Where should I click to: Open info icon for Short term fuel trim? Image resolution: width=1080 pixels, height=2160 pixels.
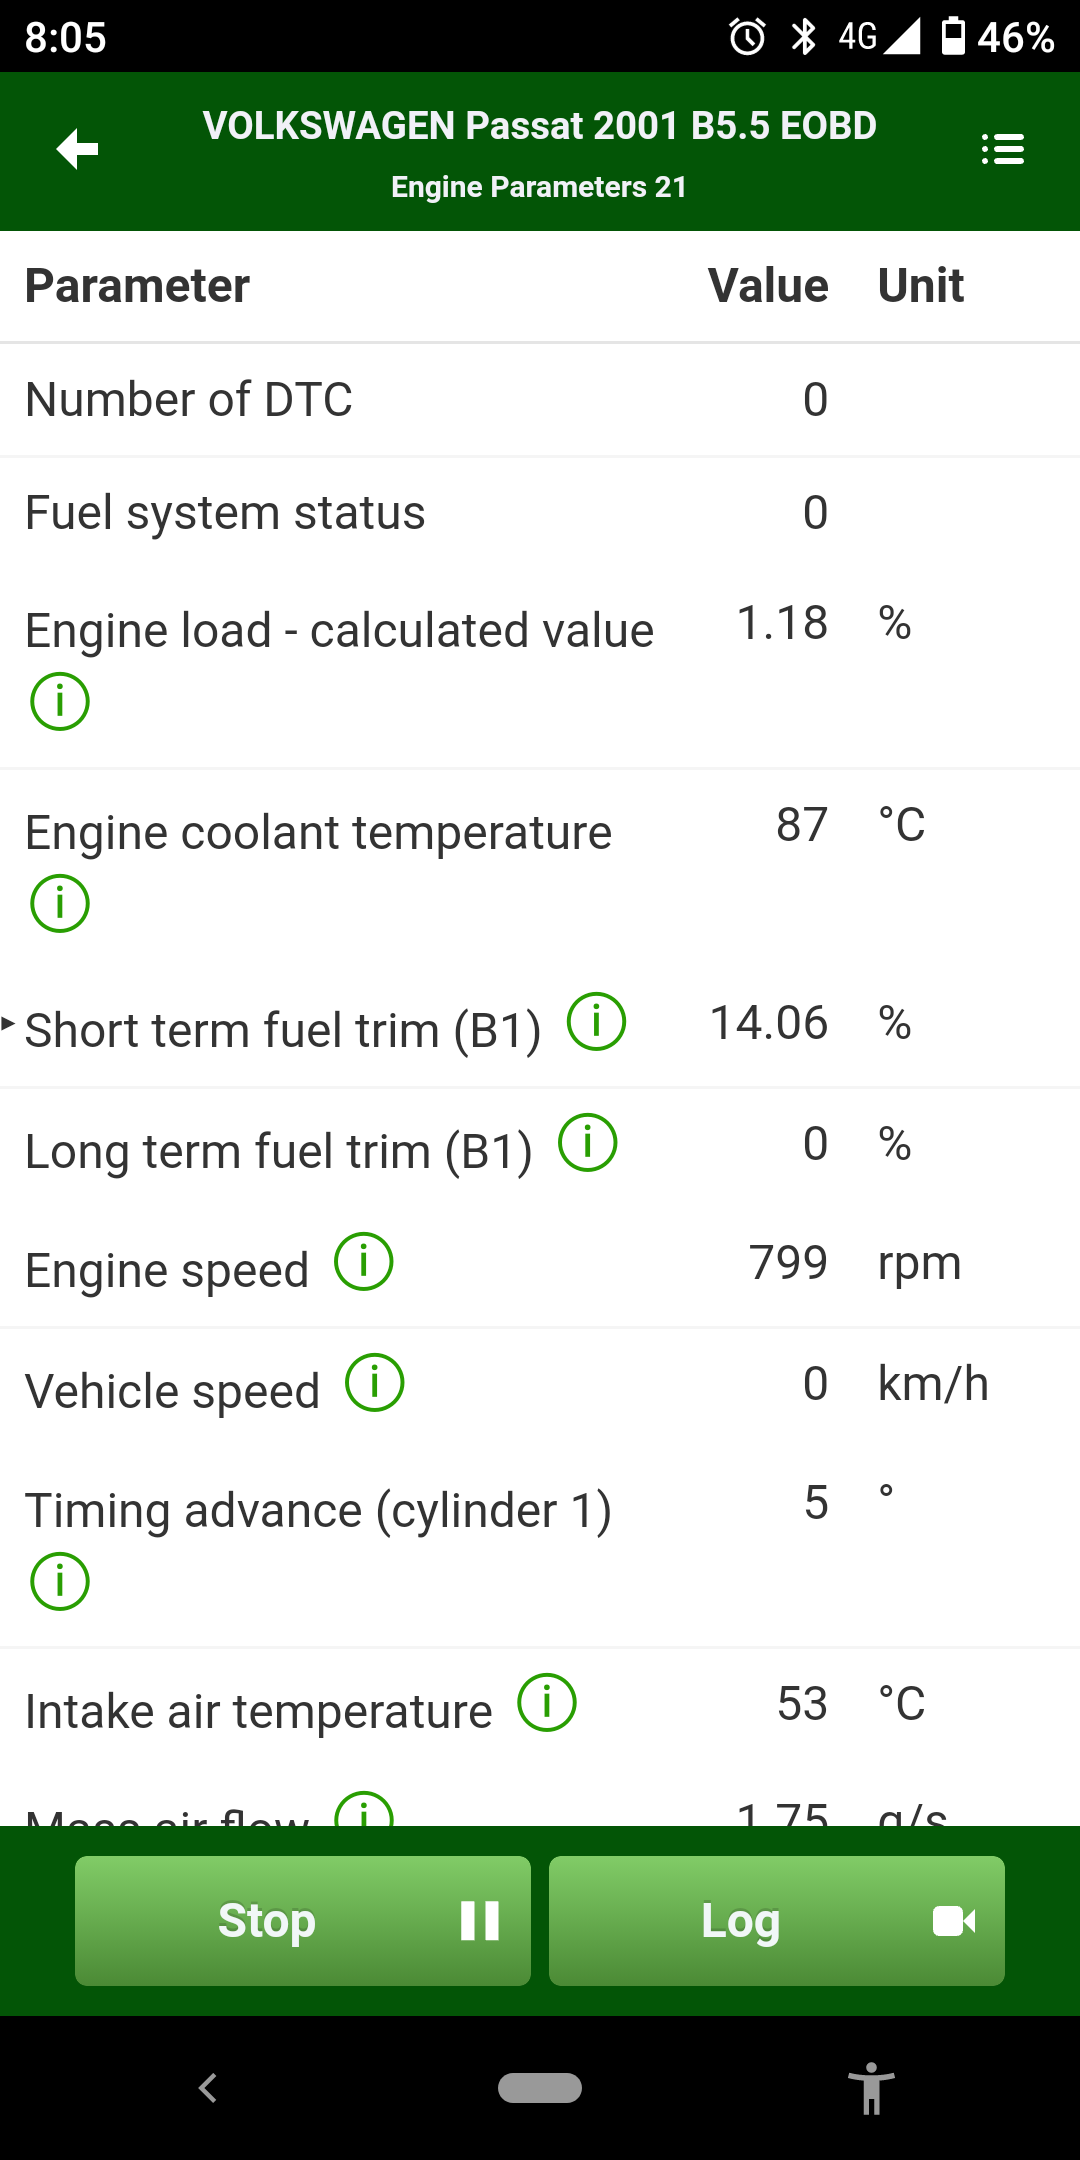coord(596,1022)
